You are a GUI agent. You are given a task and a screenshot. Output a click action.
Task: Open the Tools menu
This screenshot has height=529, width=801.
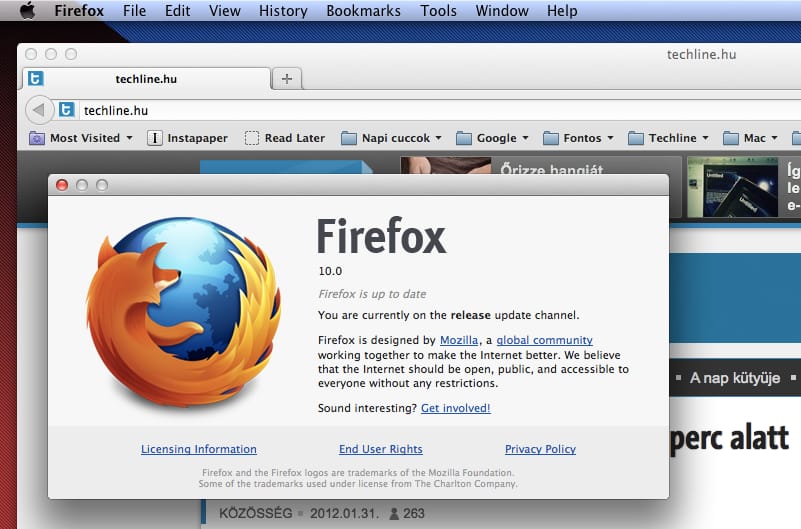click(x=438, y=10)
